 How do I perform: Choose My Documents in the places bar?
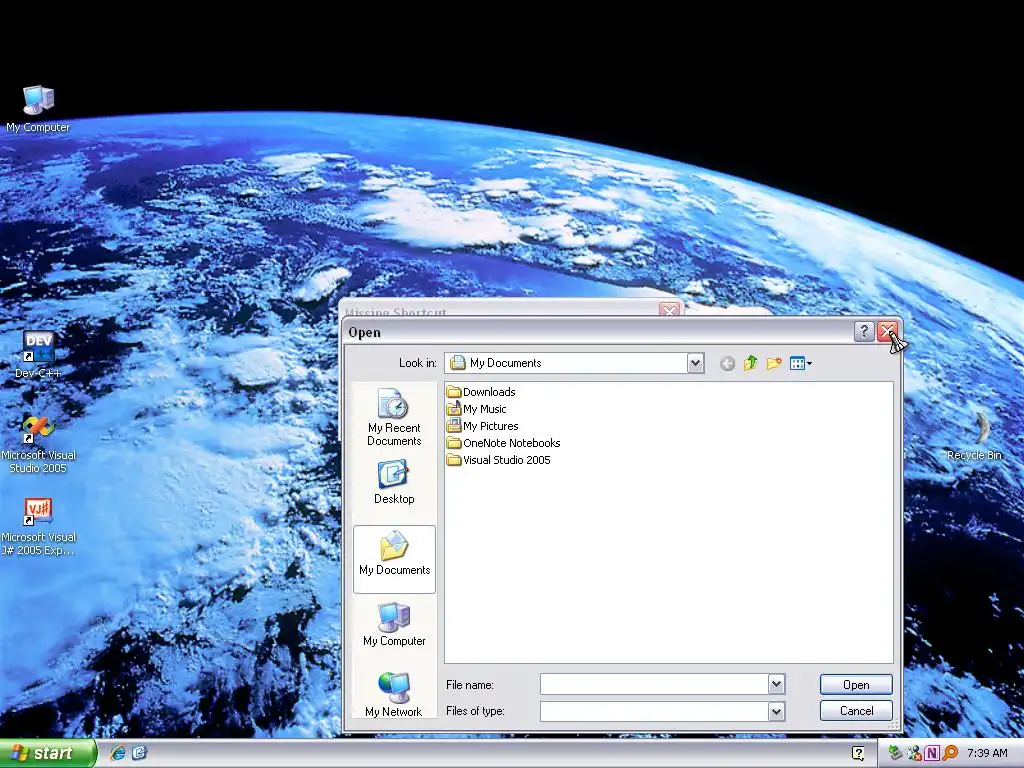click(394, 559)
